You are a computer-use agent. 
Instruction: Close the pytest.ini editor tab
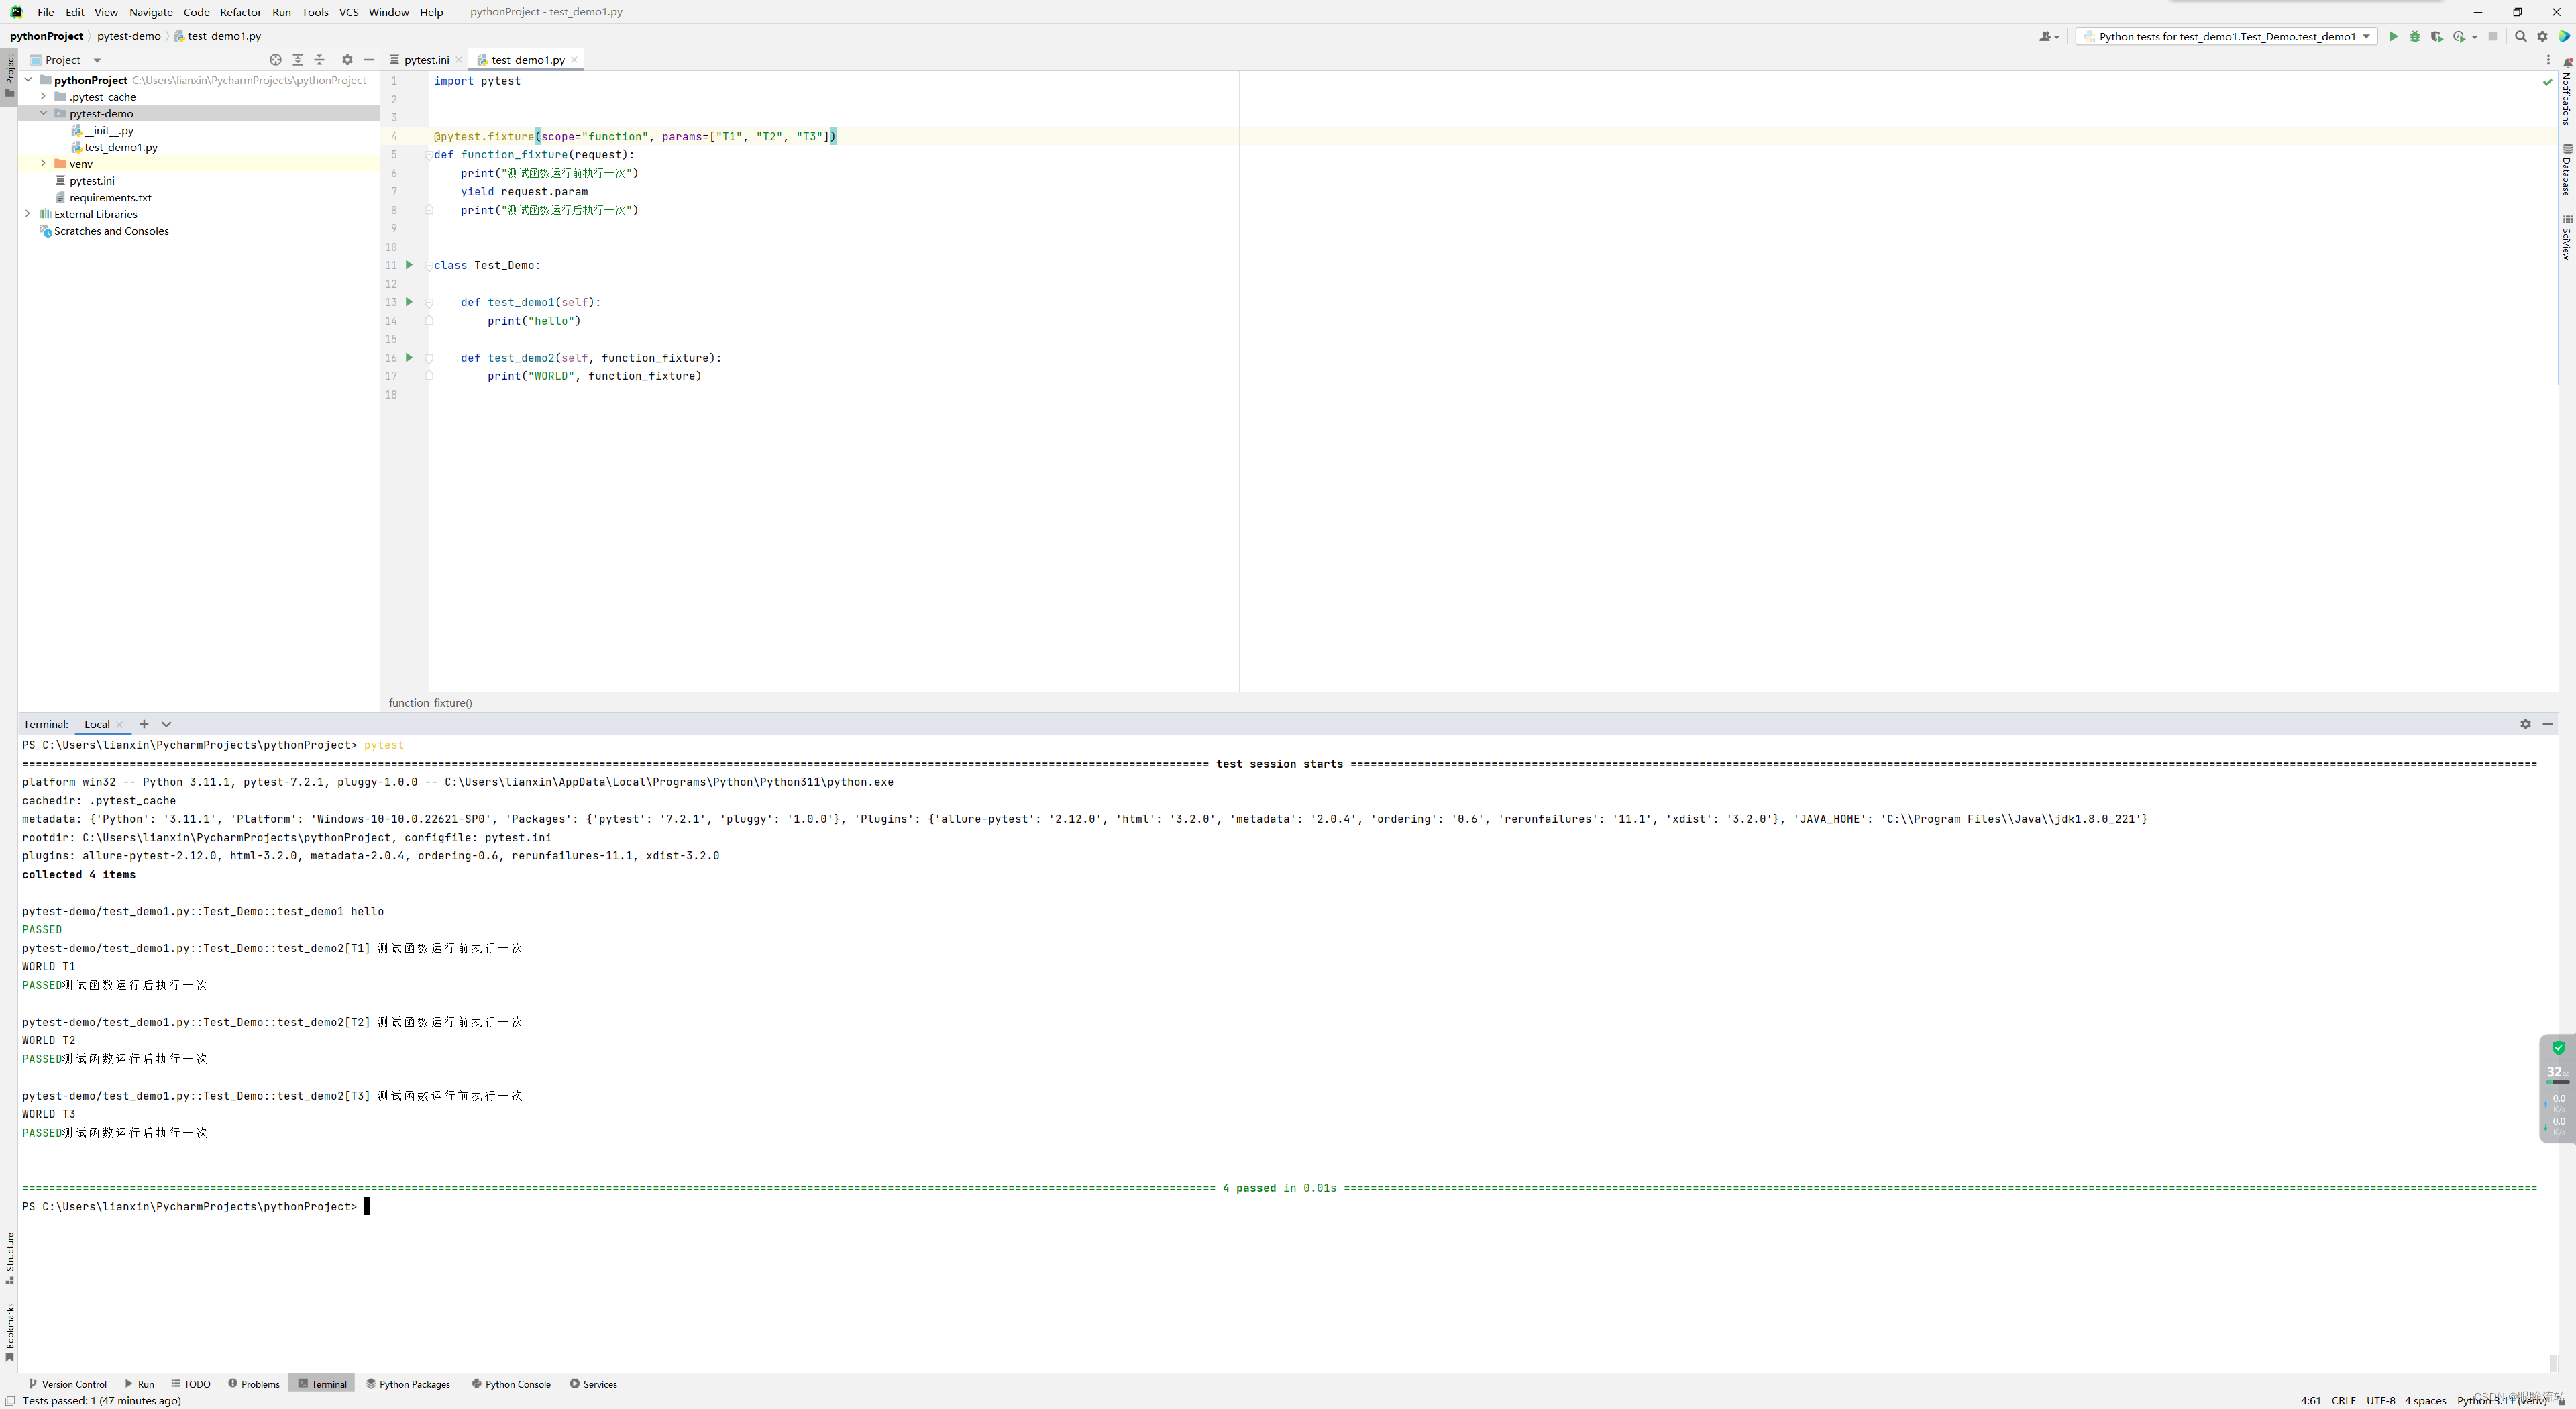[459, 60]
